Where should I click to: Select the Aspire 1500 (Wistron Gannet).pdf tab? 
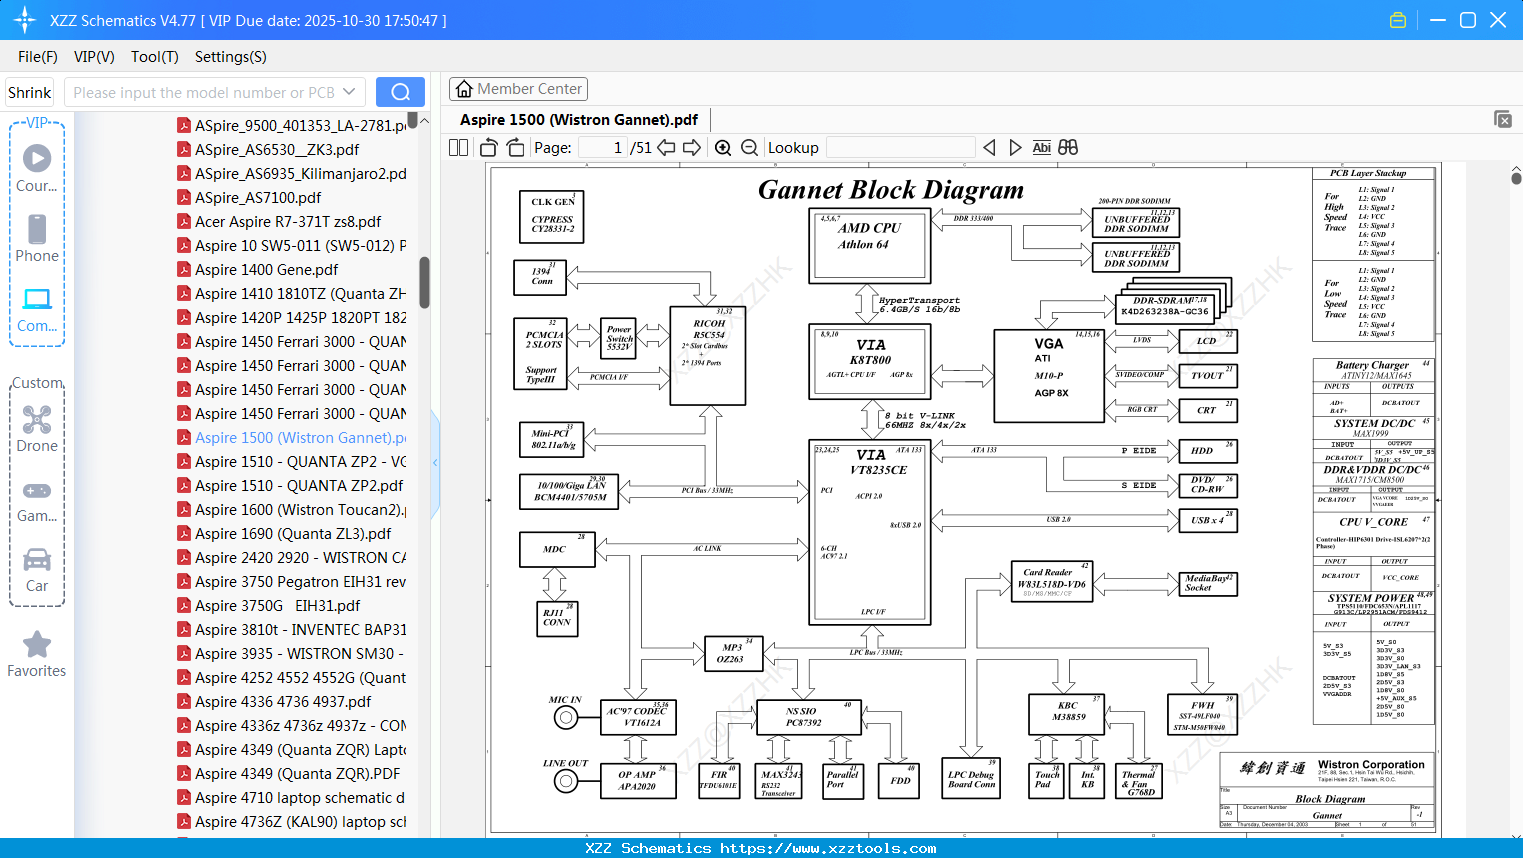click(x=579, y=120)
